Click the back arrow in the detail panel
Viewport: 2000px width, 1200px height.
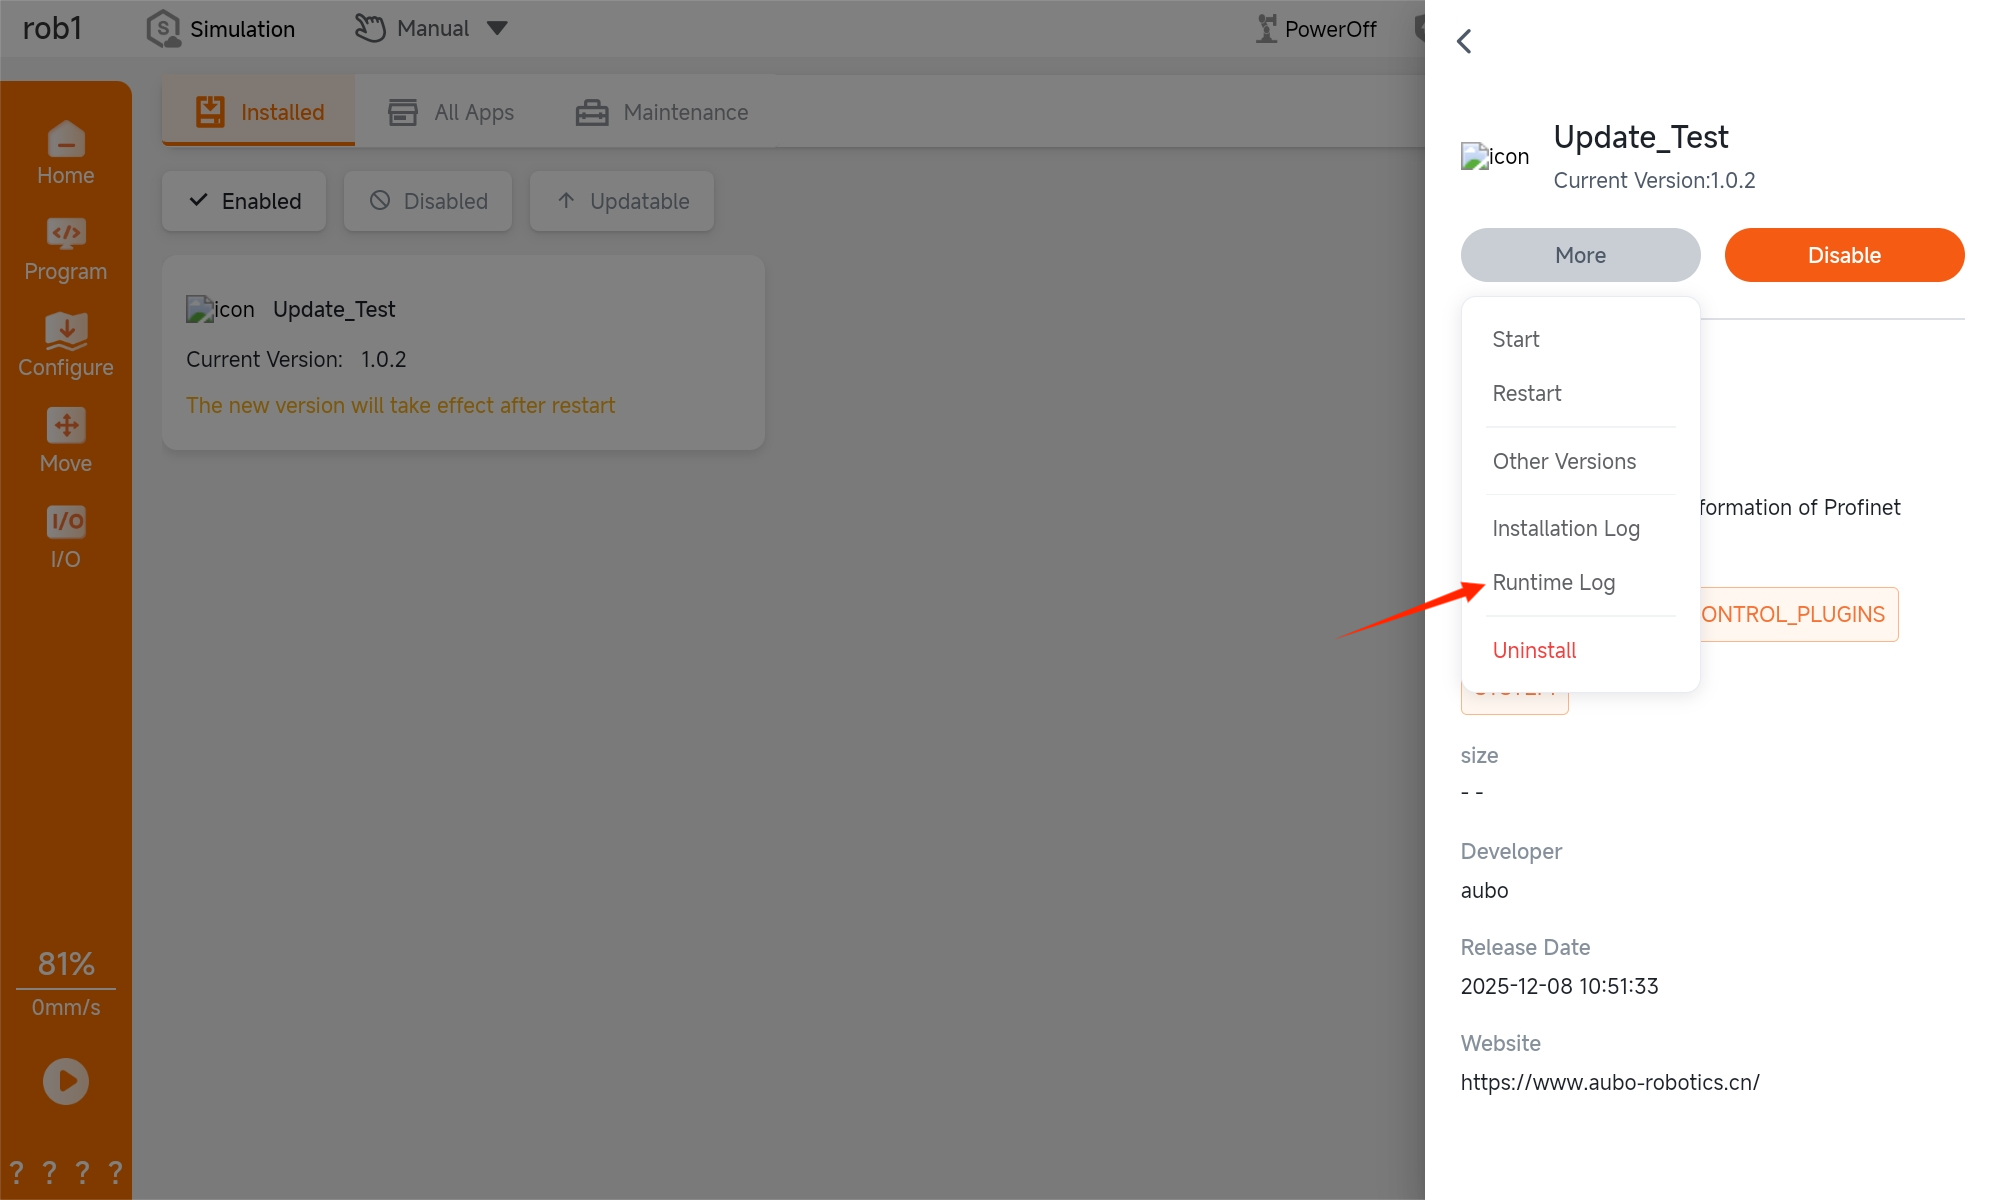[x=1465, y=41]
